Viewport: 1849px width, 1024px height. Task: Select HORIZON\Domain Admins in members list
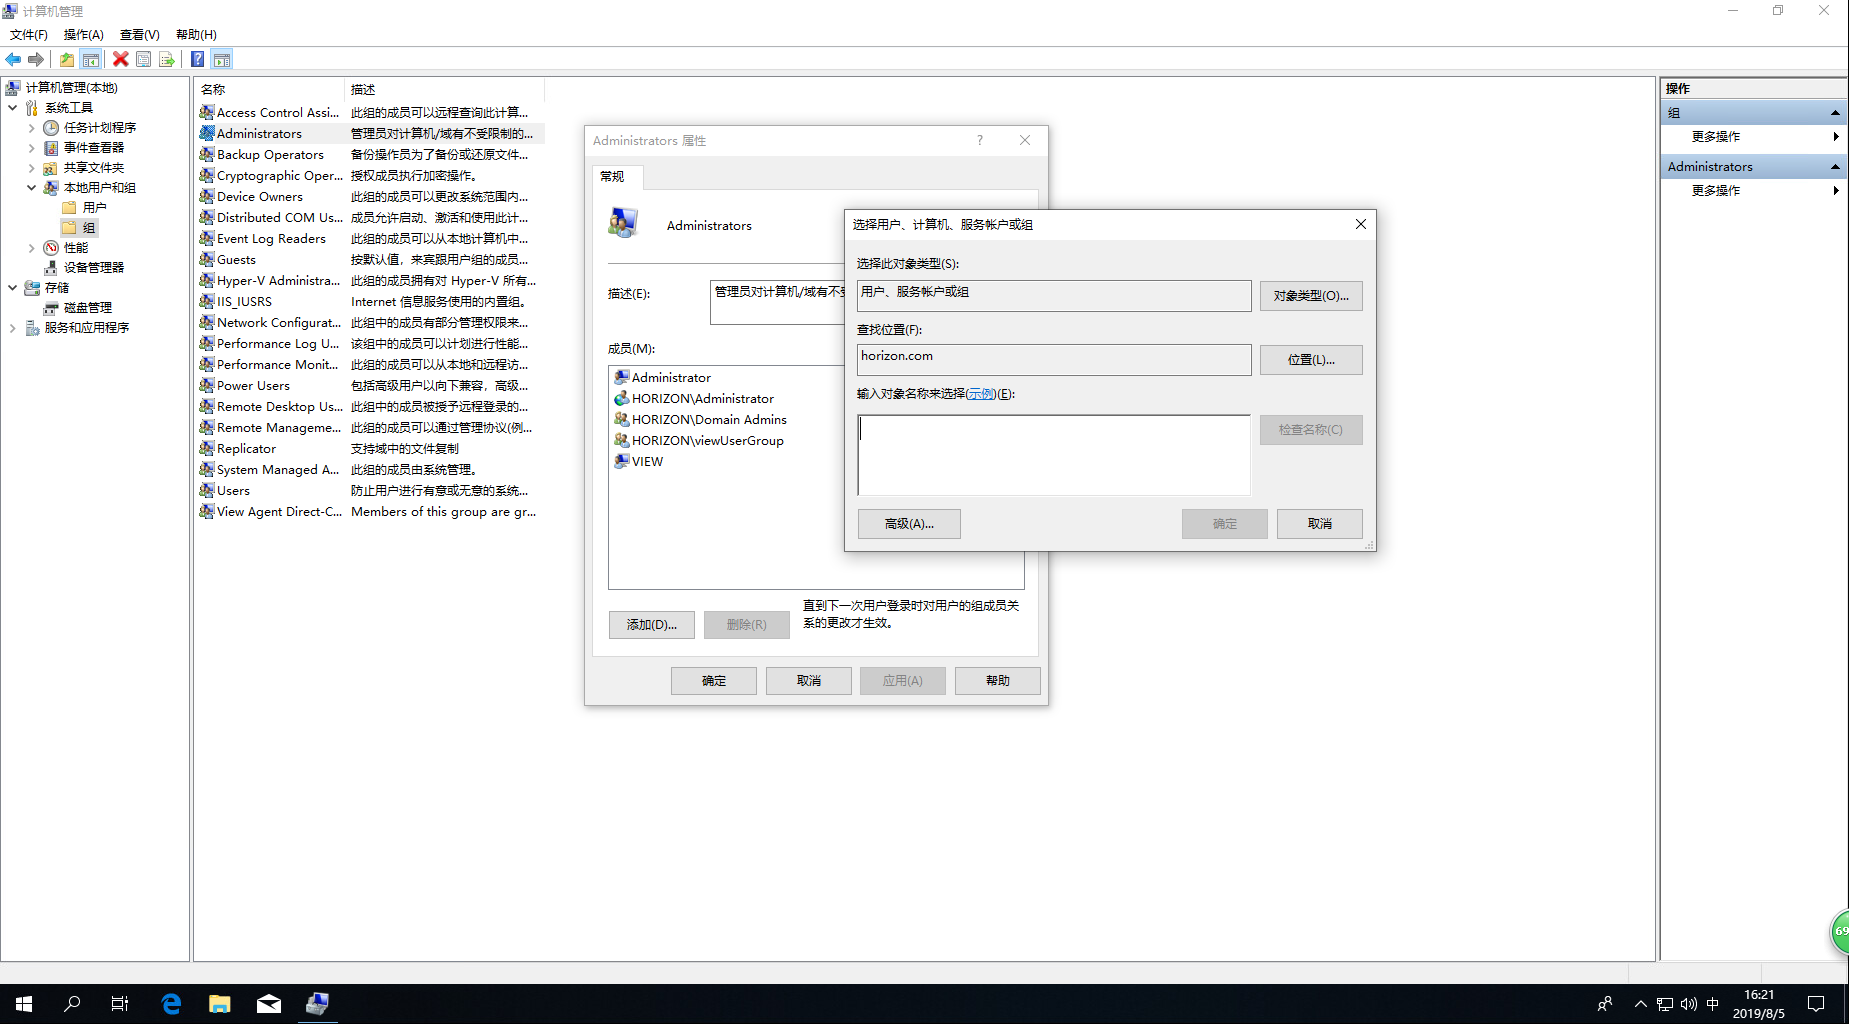point(708,420)
